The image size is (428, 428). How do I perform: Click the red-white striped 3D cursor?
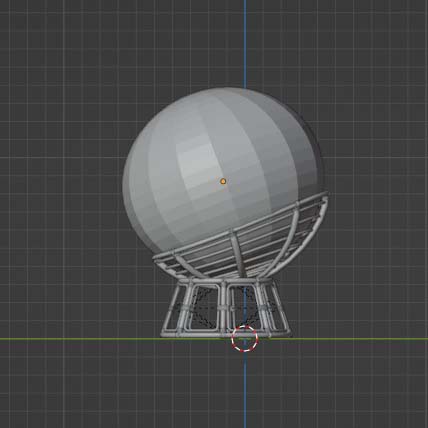click(245, 339)
